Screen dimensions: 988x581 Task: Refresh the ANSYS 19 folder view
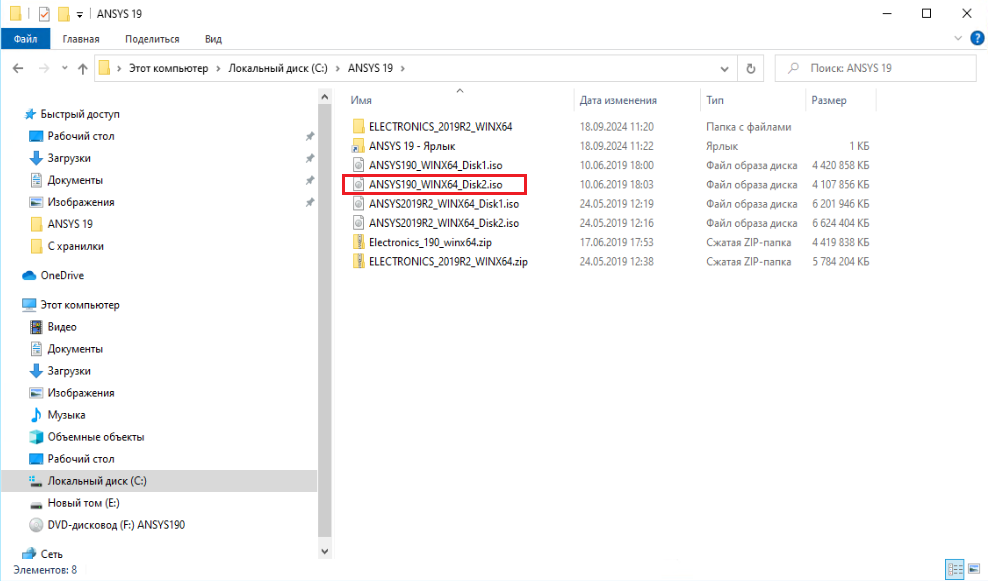point(750,68)
